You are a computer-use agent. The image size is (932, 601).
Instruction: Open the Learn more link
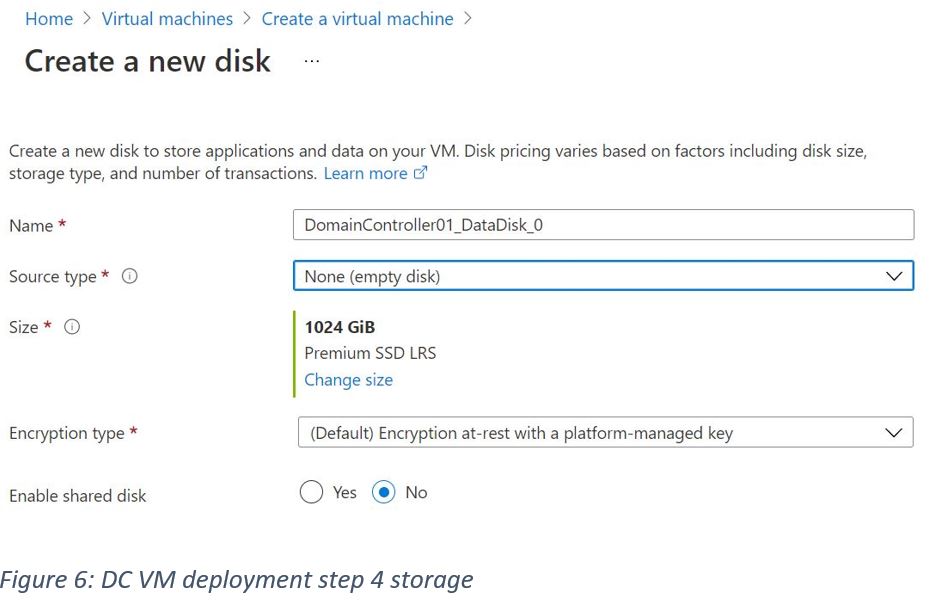pos(365,174)
